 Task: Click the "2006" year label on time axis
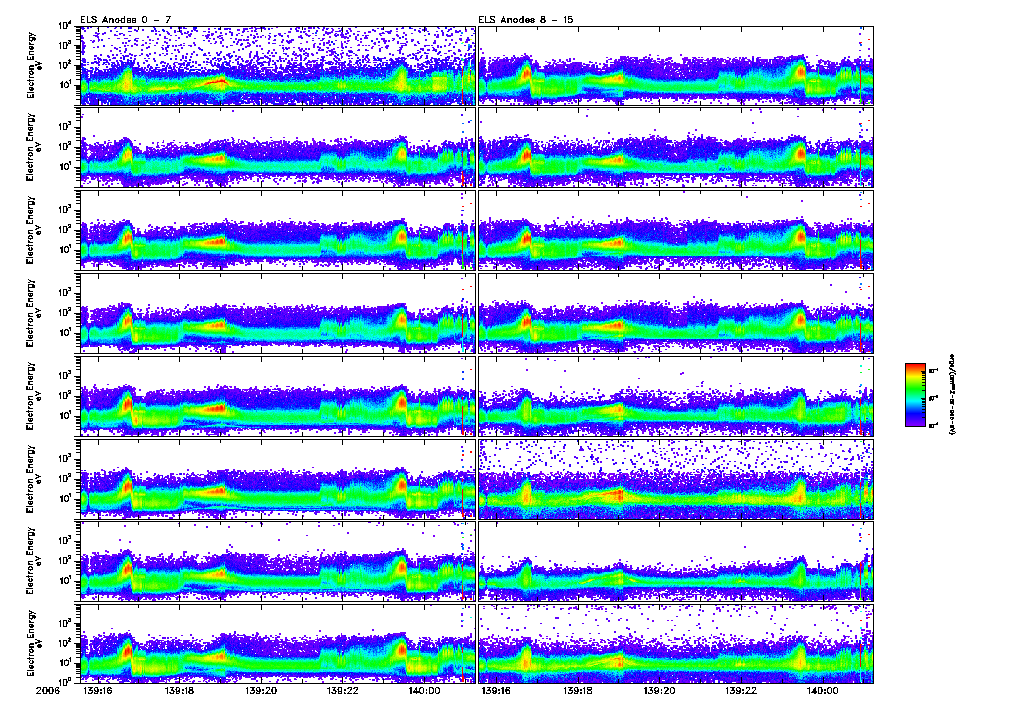click(x=48, y=690)
